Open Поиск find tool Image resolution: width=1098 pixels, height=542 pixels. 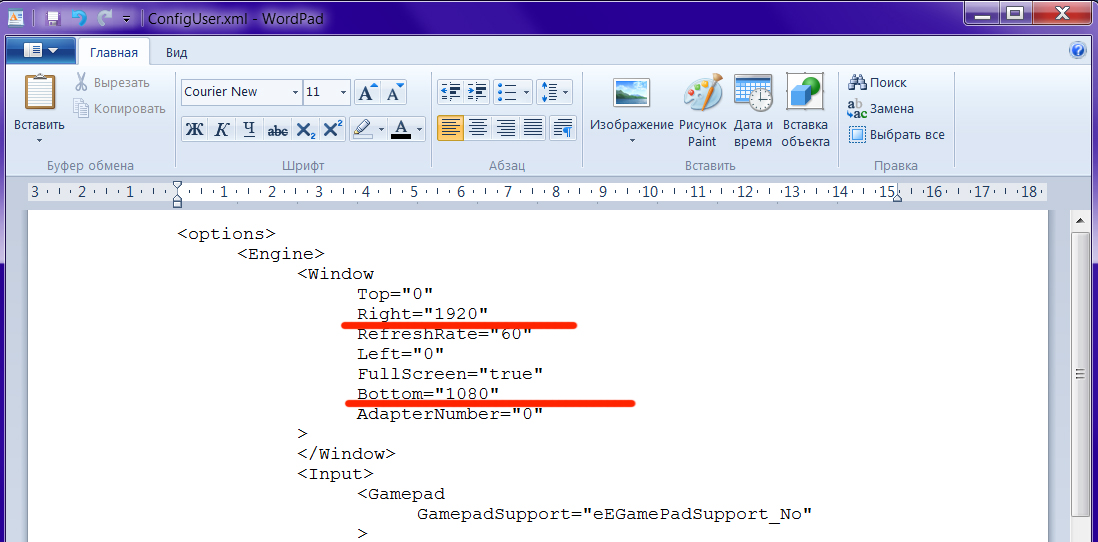877,83
